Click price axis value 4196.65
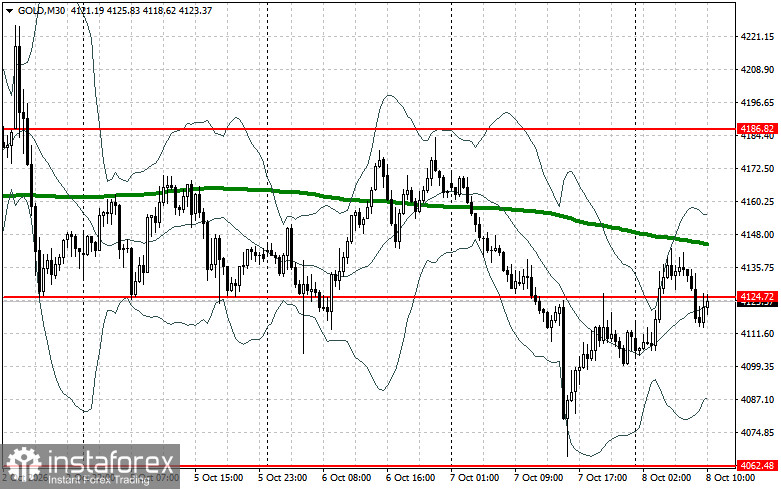The height and width of the screenshot is (489, 781). click(758, 103)
